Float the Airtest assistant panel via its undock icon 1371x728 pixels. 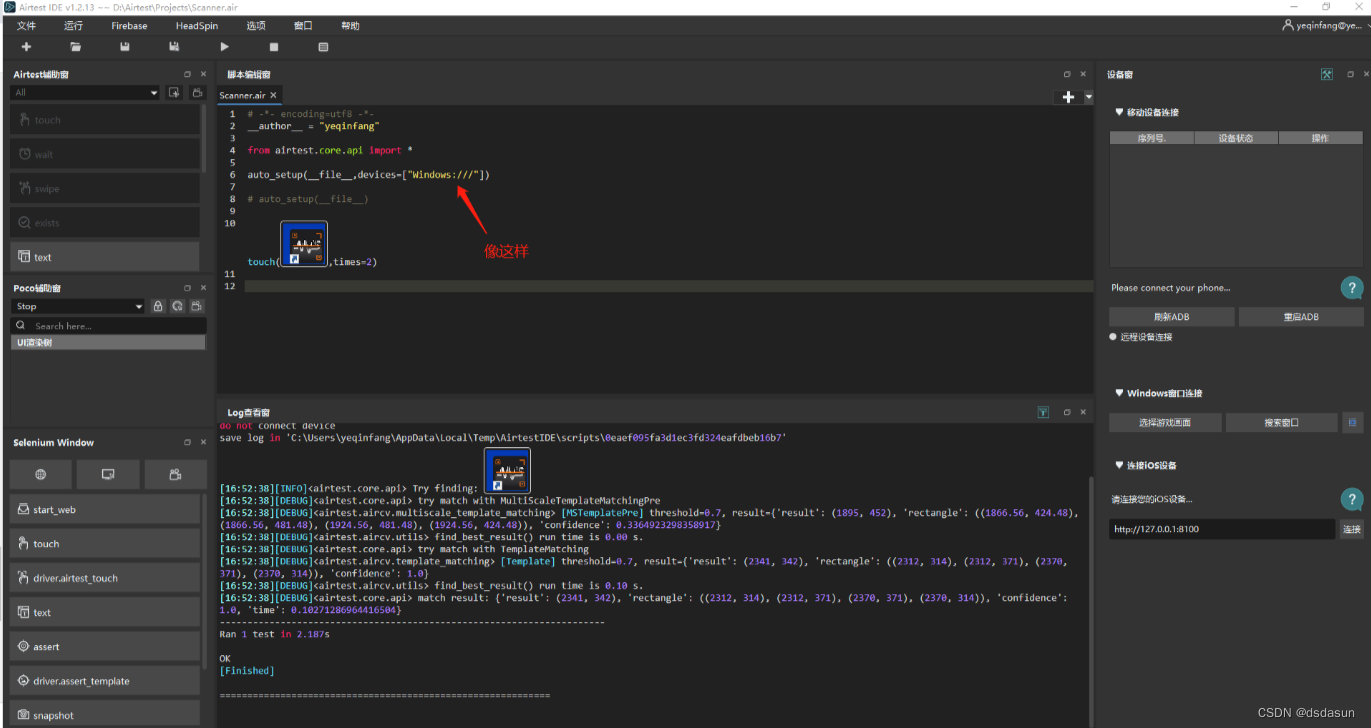[x=187, y=74]
